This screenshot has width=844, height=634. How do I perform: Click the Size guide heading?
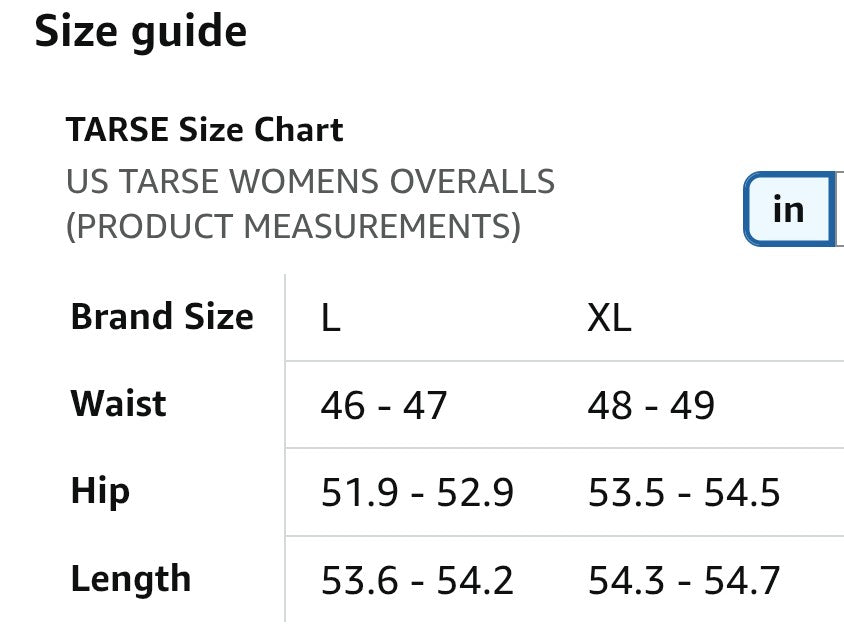coord(140,32)
